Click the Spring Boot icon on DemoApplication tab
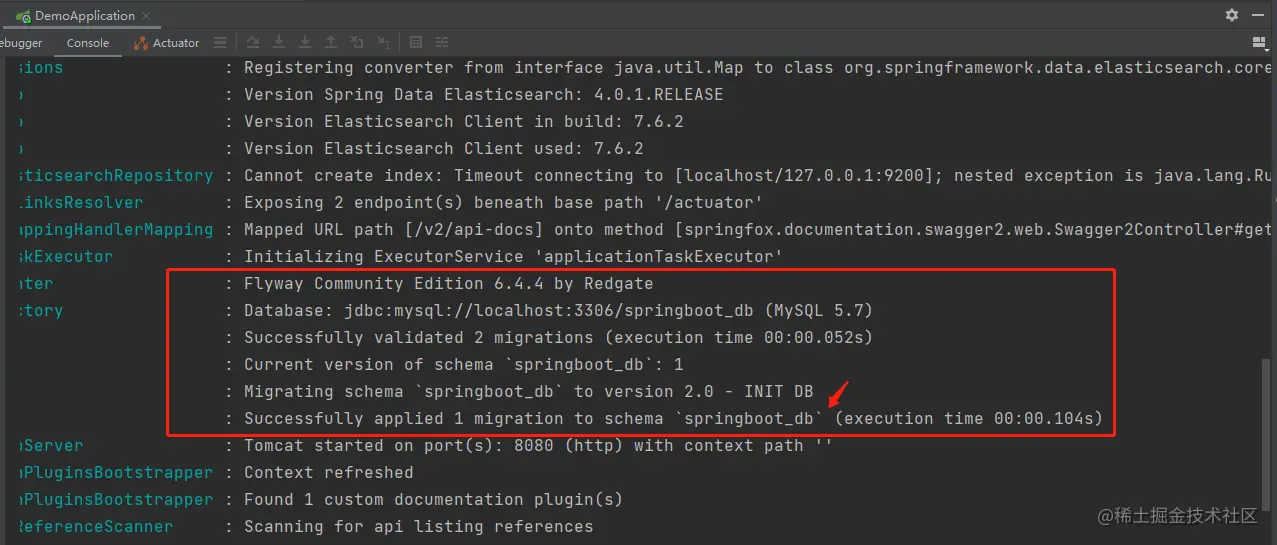This screenshot has width=1277, height=545. pos(22,16)
